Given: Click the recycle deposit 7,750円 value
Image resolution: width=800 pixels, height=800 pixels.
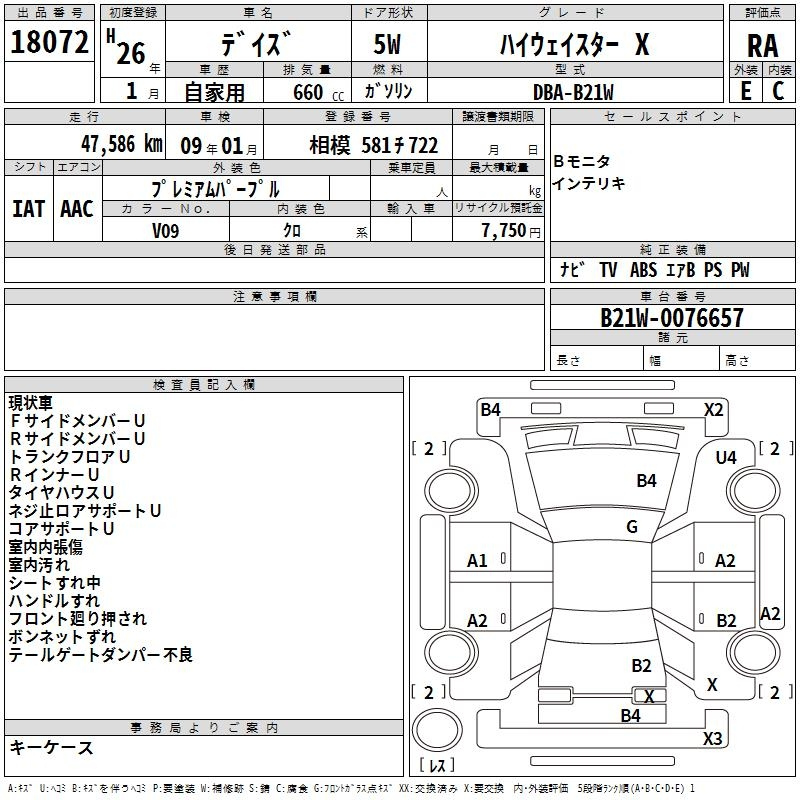Looking at the screenshot, I should coord(510,231).
